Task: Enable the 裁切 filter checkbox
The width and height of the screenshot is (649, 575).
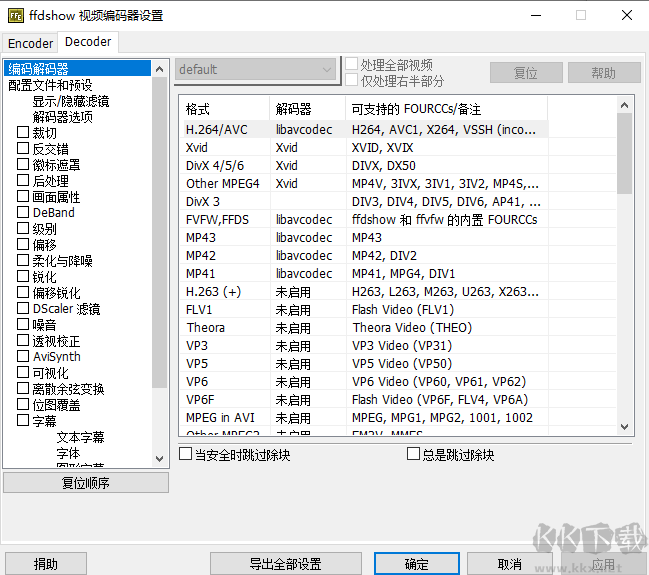Action: click(x=23, y=133)
